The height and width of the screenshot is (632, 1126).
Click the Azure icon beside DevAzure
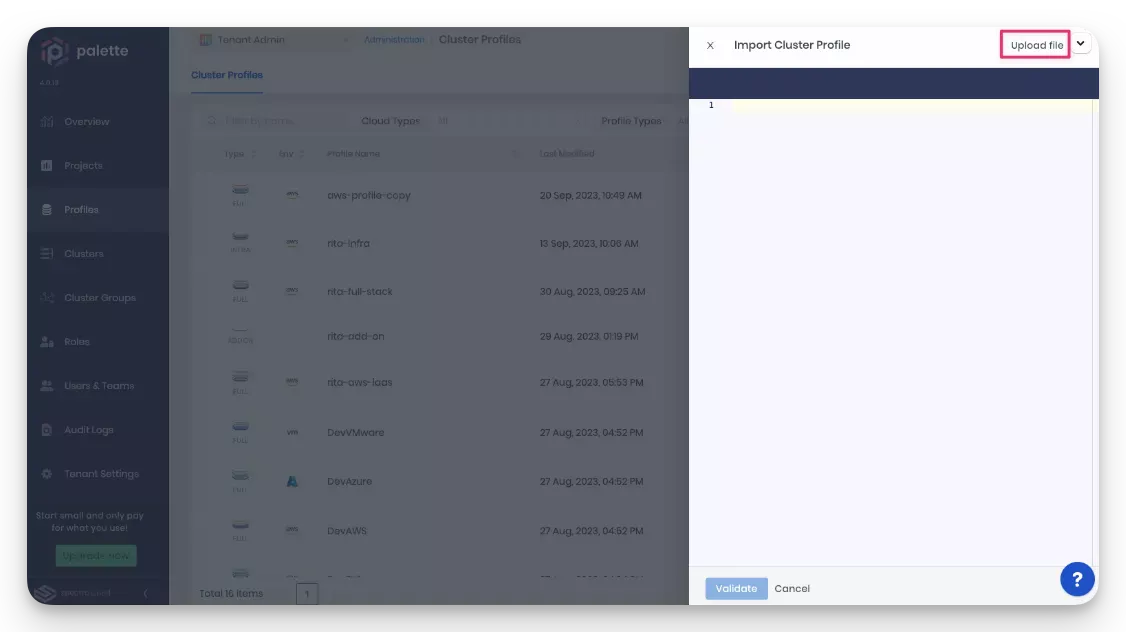[291, 481]
